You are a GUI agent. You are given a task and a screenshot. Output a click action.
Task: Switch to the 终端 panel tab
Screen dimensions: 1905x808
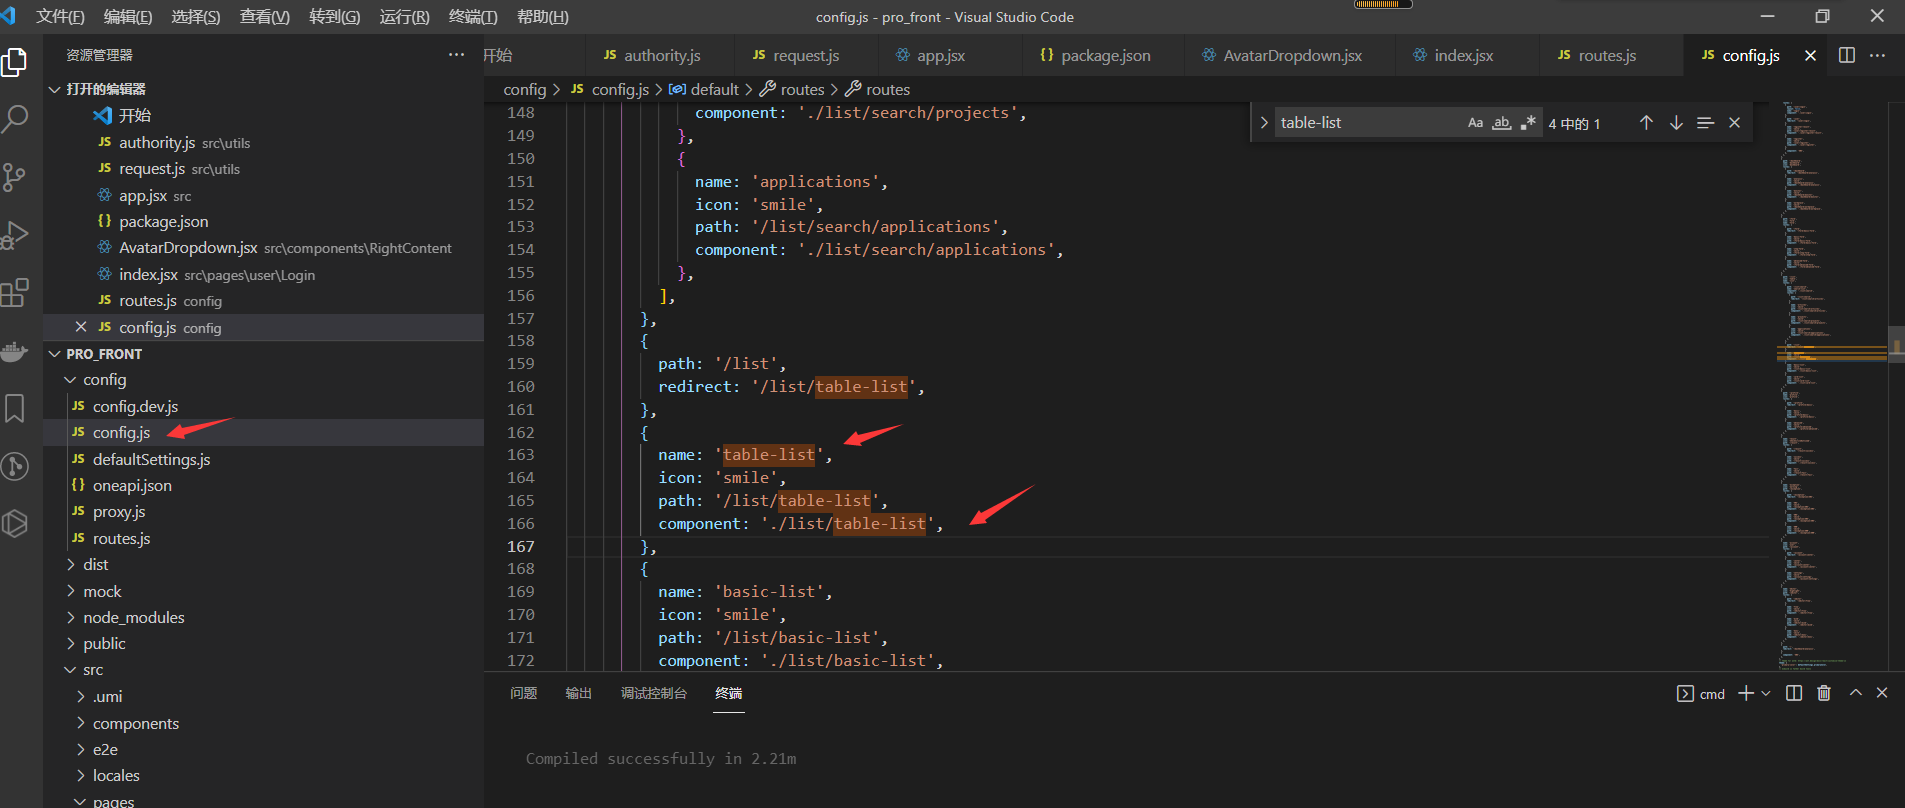tap(729, 693)
